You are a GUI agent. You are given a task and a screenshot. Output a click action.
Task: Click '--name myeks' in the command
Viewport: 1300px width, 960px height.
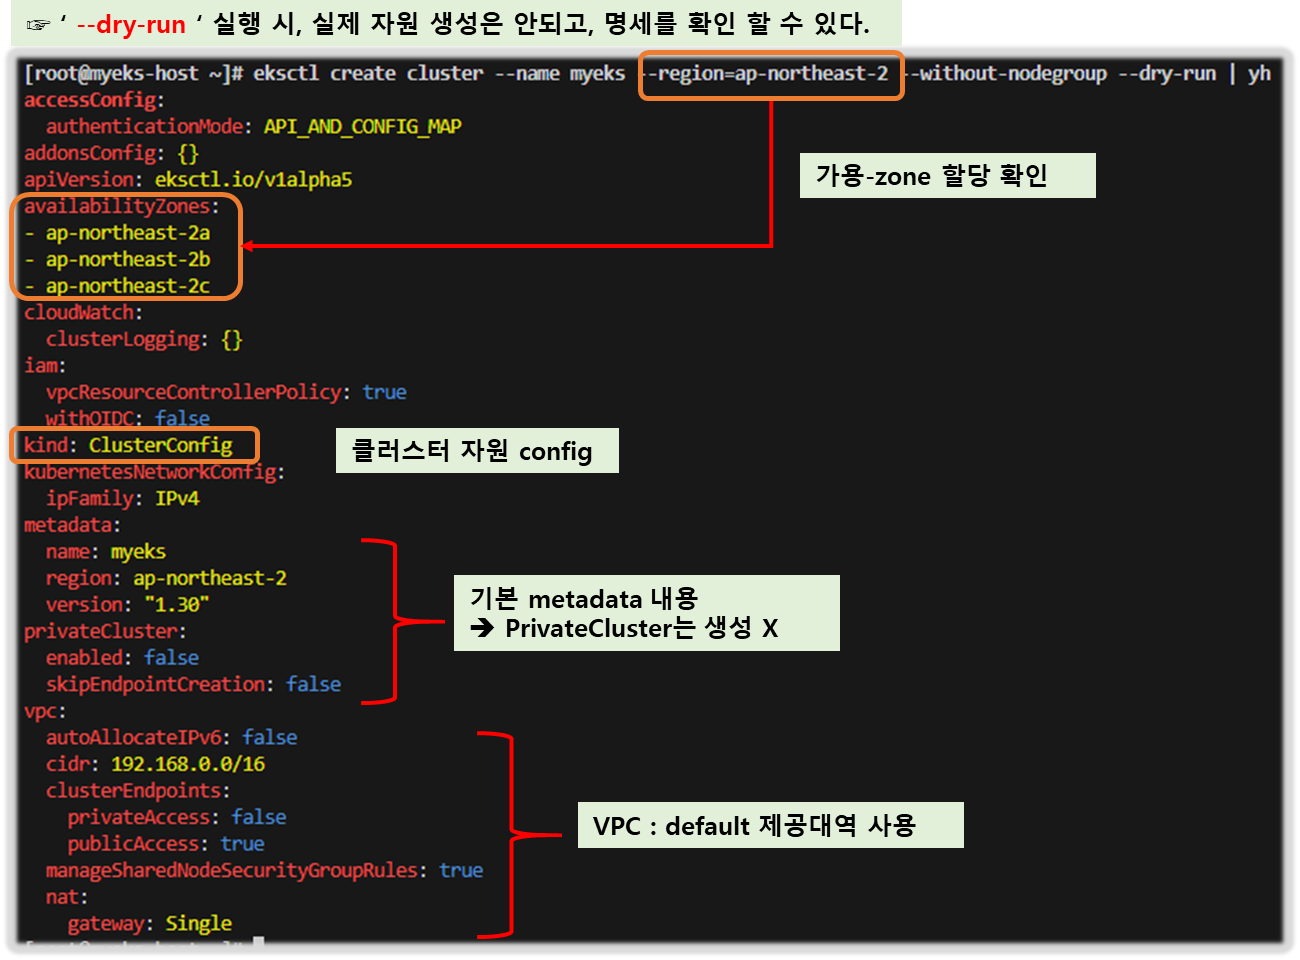(x=560, y=74)
